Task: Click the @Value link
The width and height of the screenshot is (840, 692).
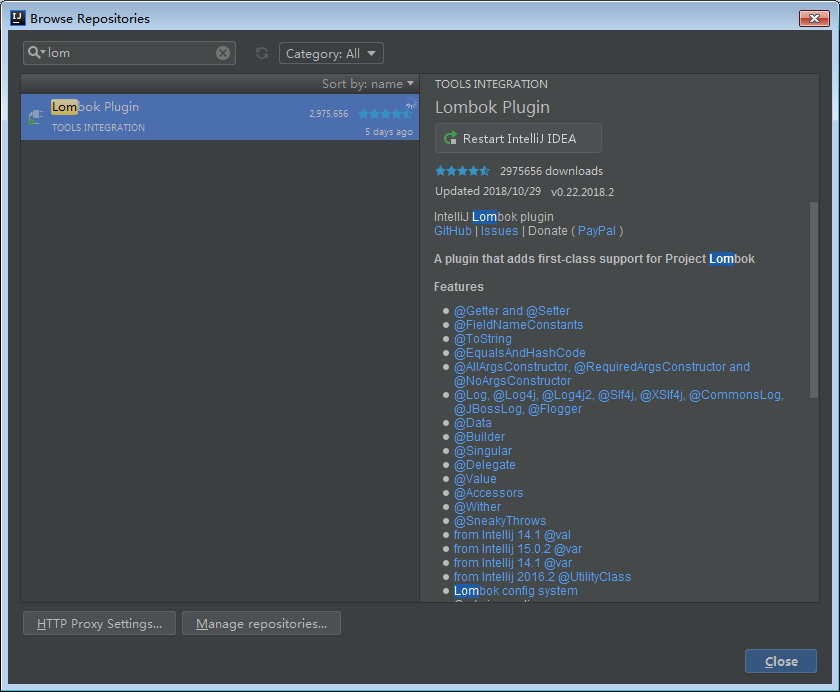Action: 475,478
